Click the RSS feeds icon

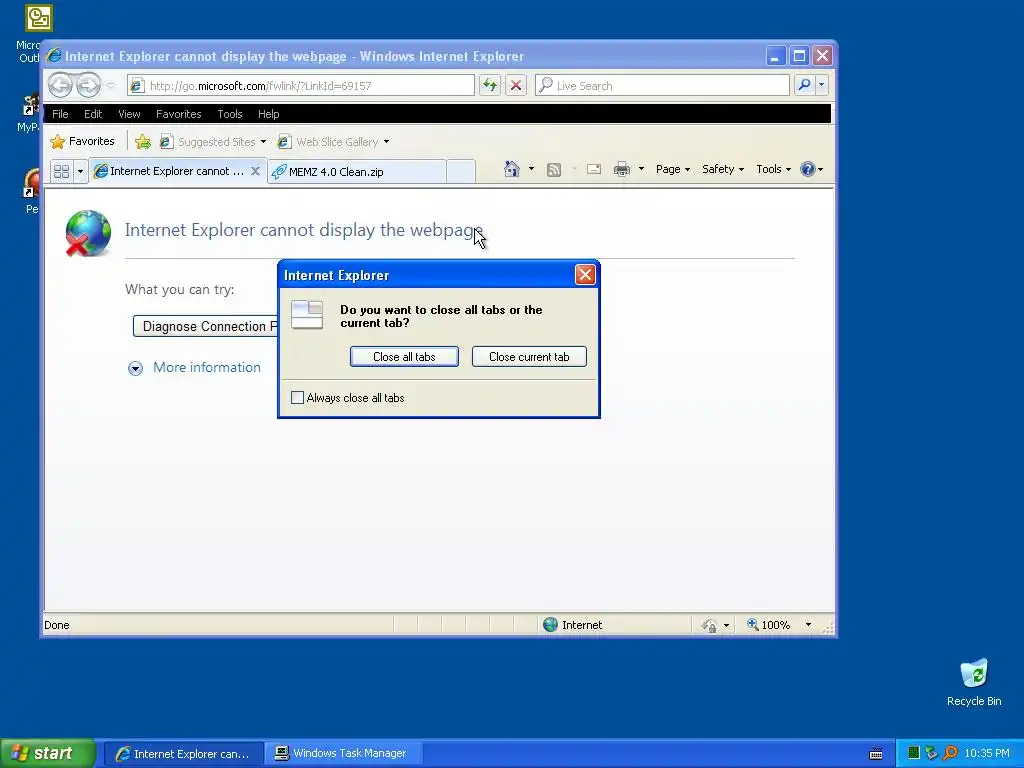tap(554, 170)
